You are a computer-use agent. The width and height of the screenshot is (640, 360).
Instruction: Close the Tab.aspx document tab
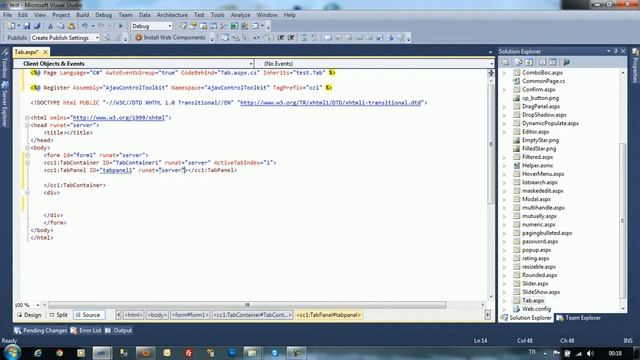click(x=45, y=52)
